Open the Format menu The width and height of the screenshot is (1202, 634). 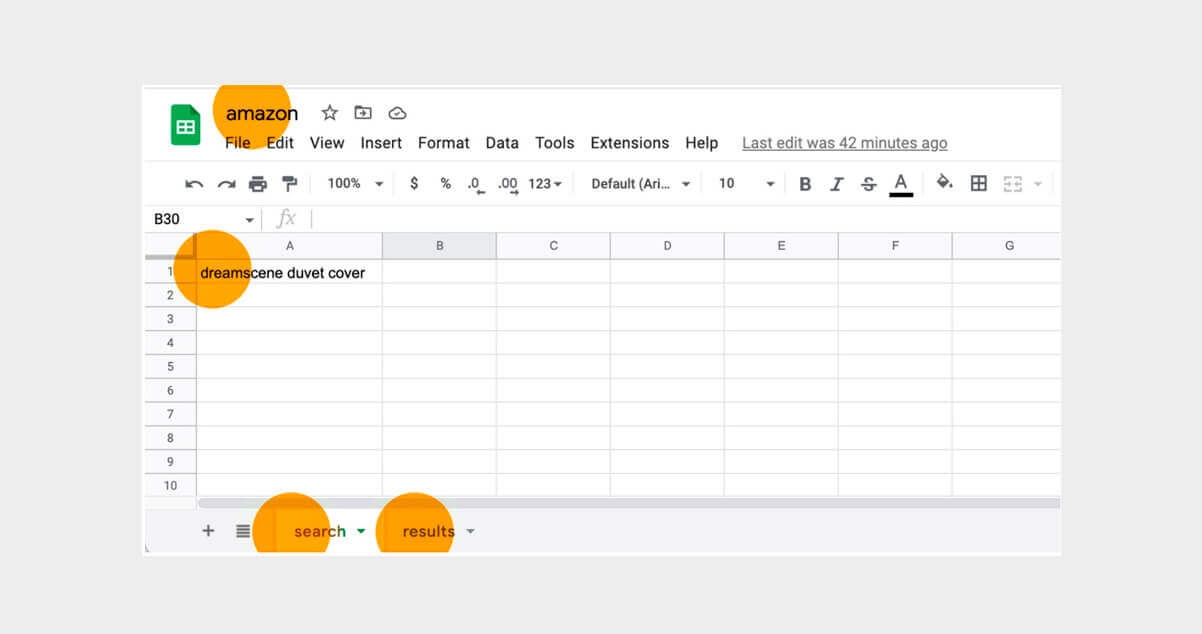(x=444, y=143)
